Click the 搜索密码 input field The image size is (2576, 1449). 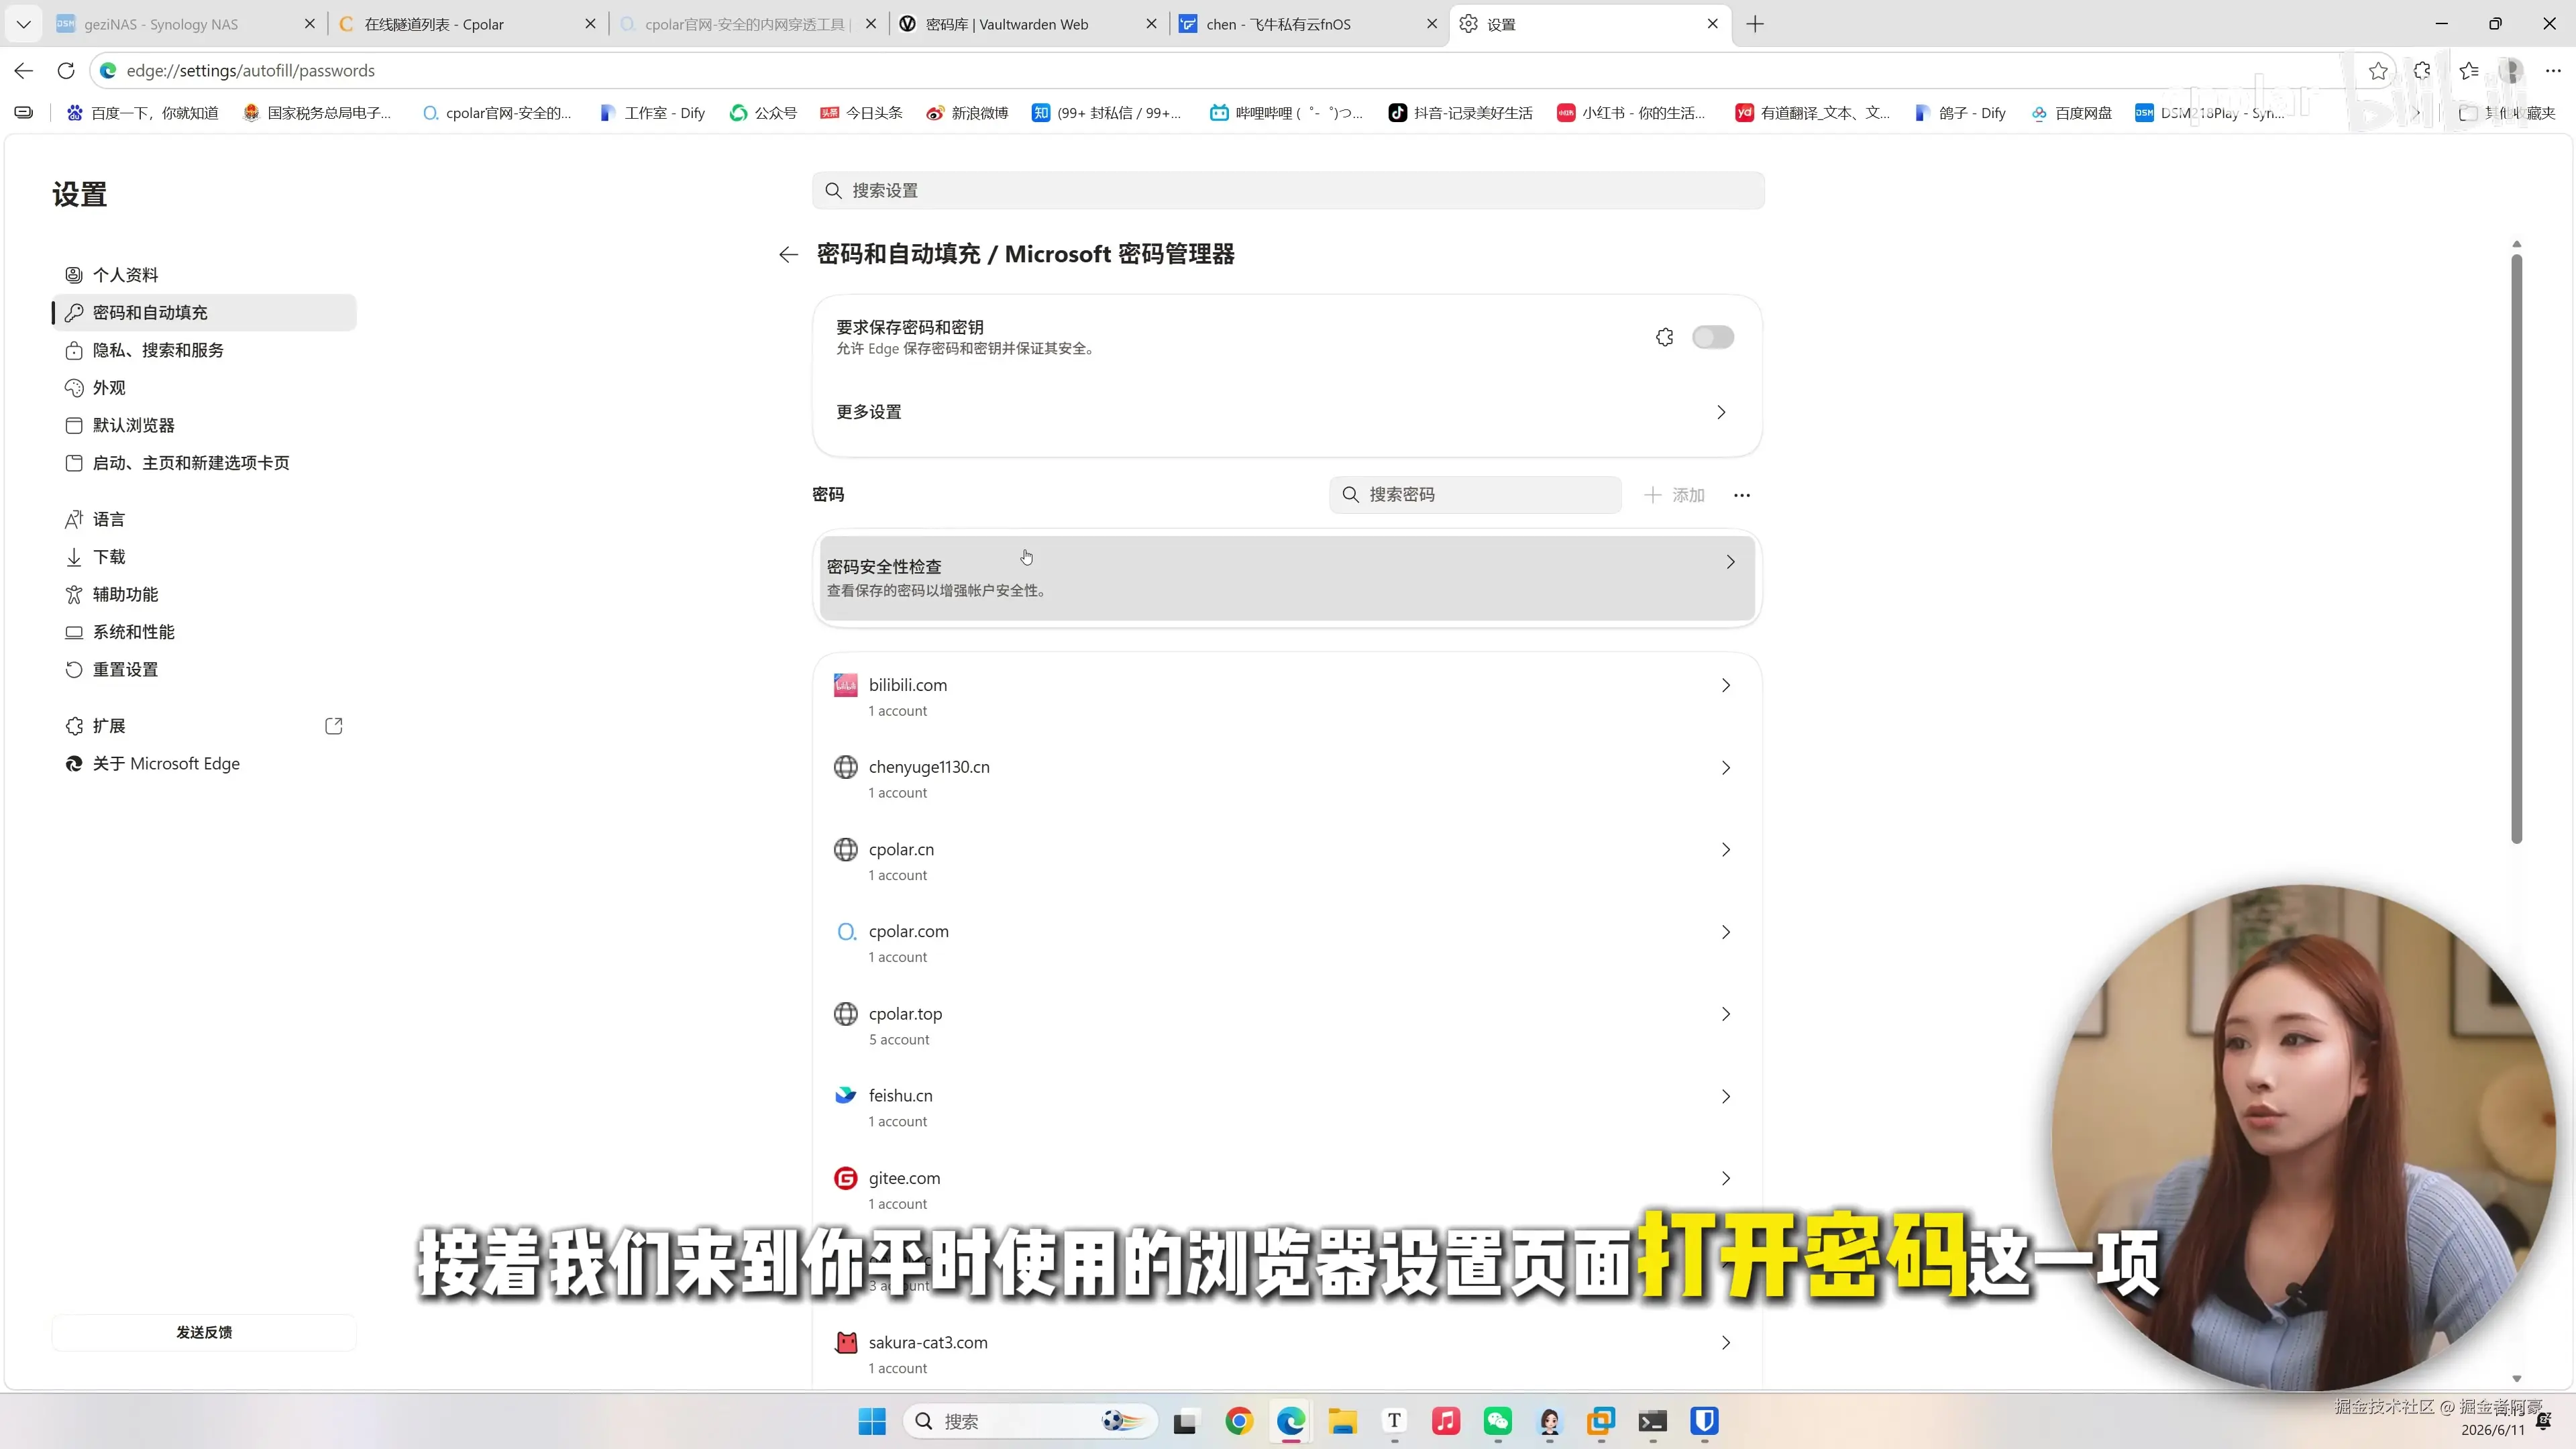coord(1475,495)
